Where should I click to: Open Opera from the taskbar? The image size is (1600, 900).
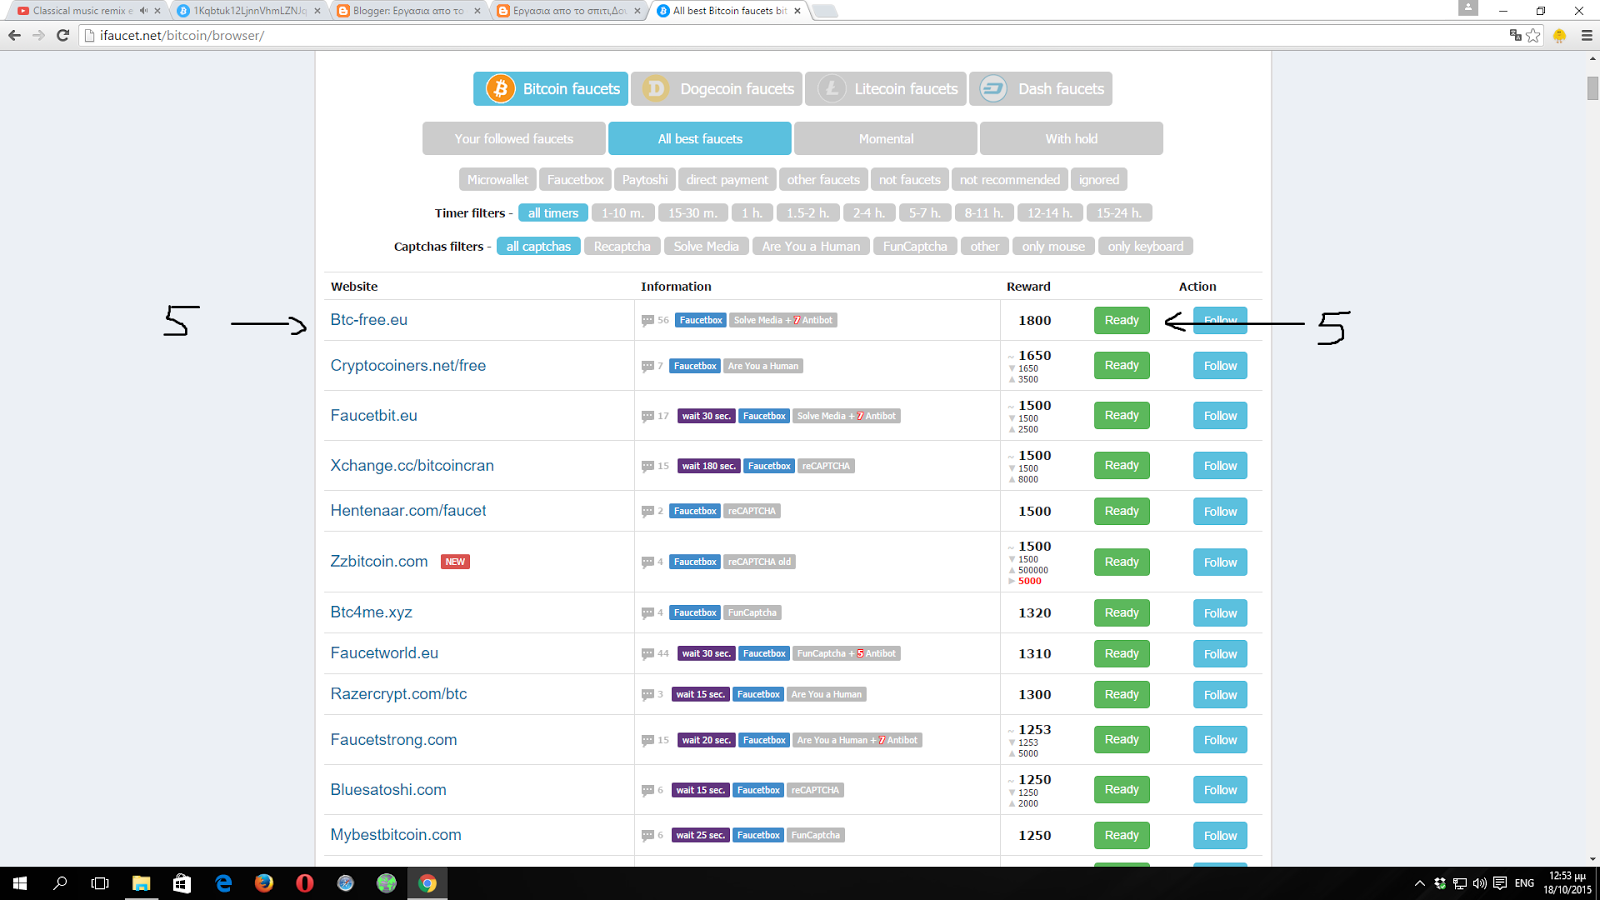pyautogui.click(x=305, y=883)
